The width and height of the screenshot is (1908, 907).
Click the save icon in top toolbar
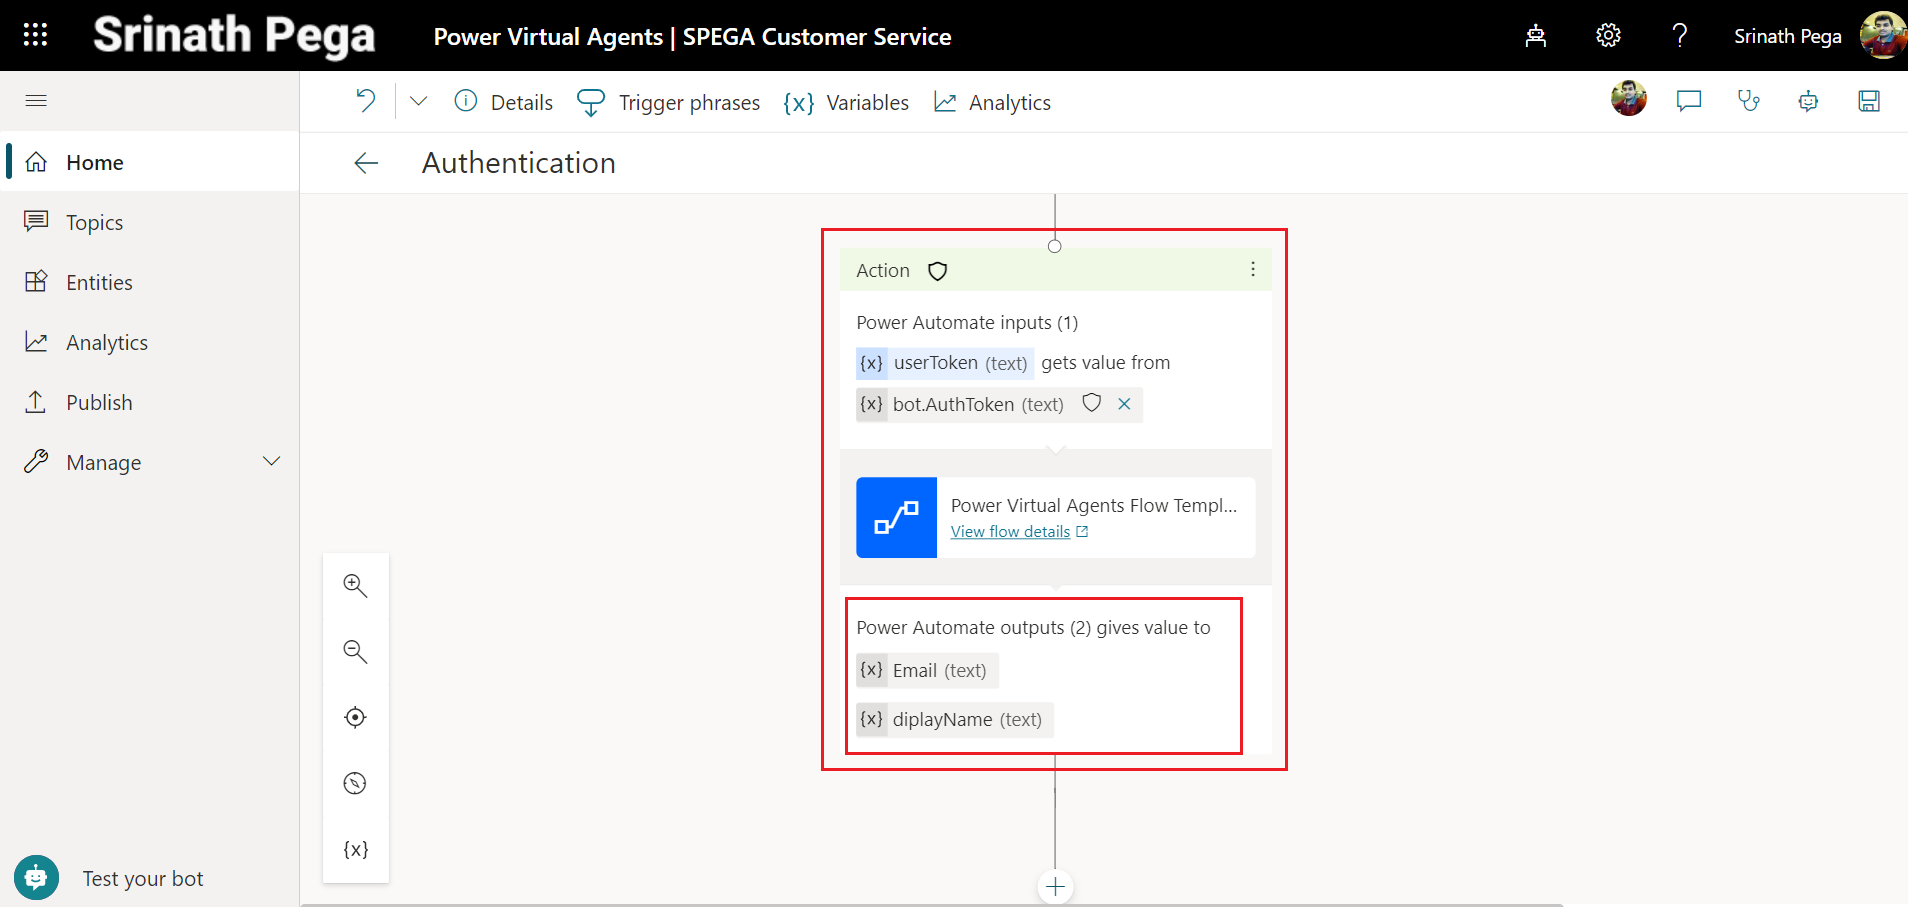click(1868, 101)
